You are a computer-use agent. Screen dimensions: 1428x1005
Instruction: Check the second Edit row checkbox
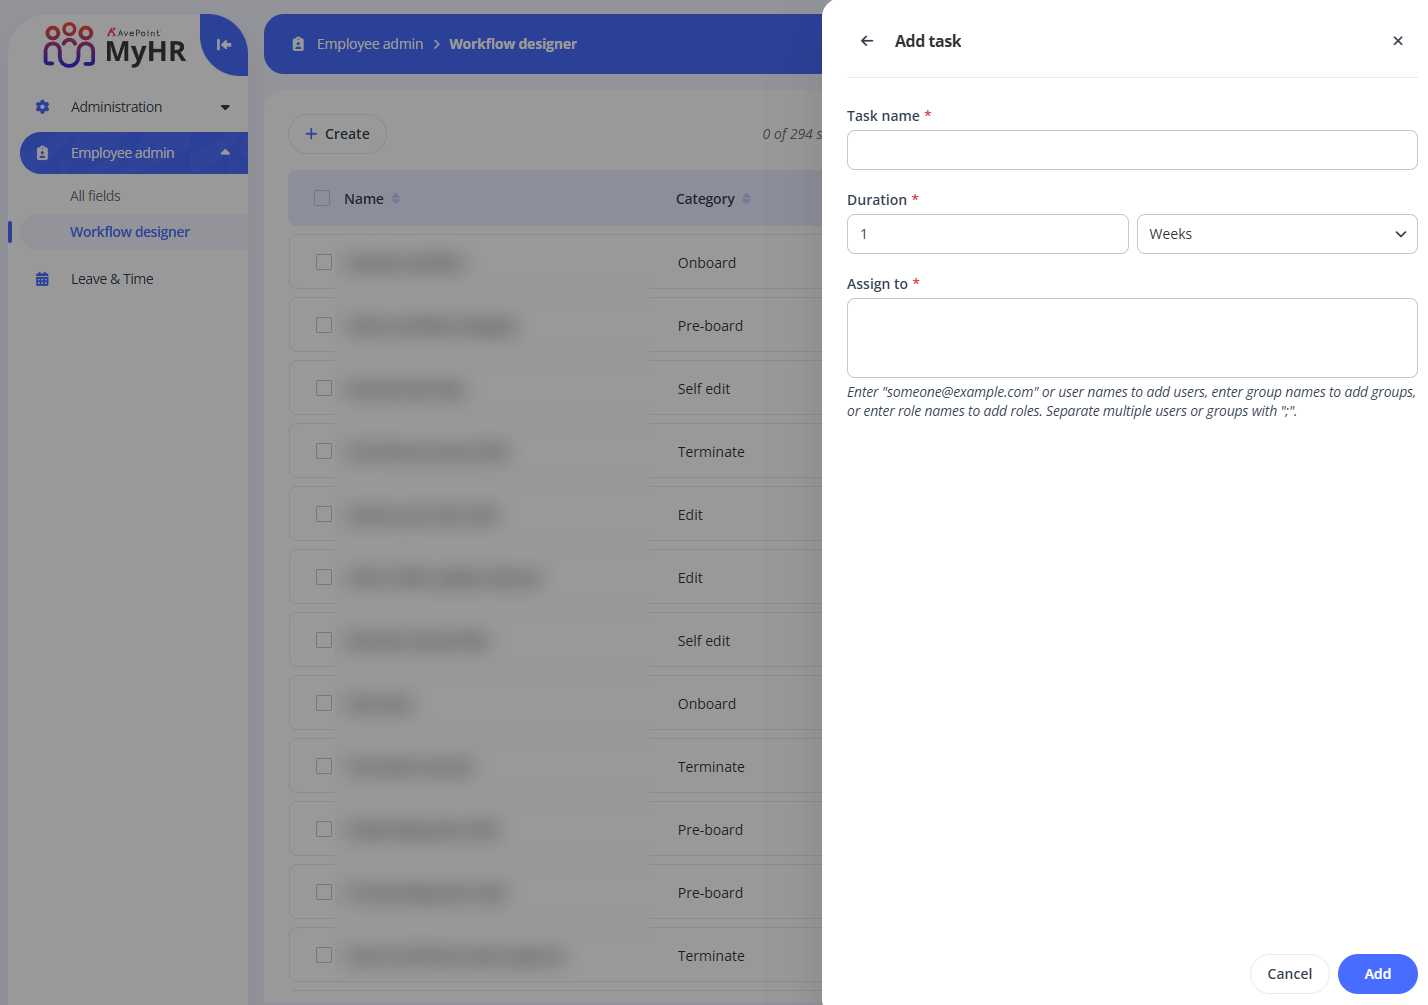[324, 577]
